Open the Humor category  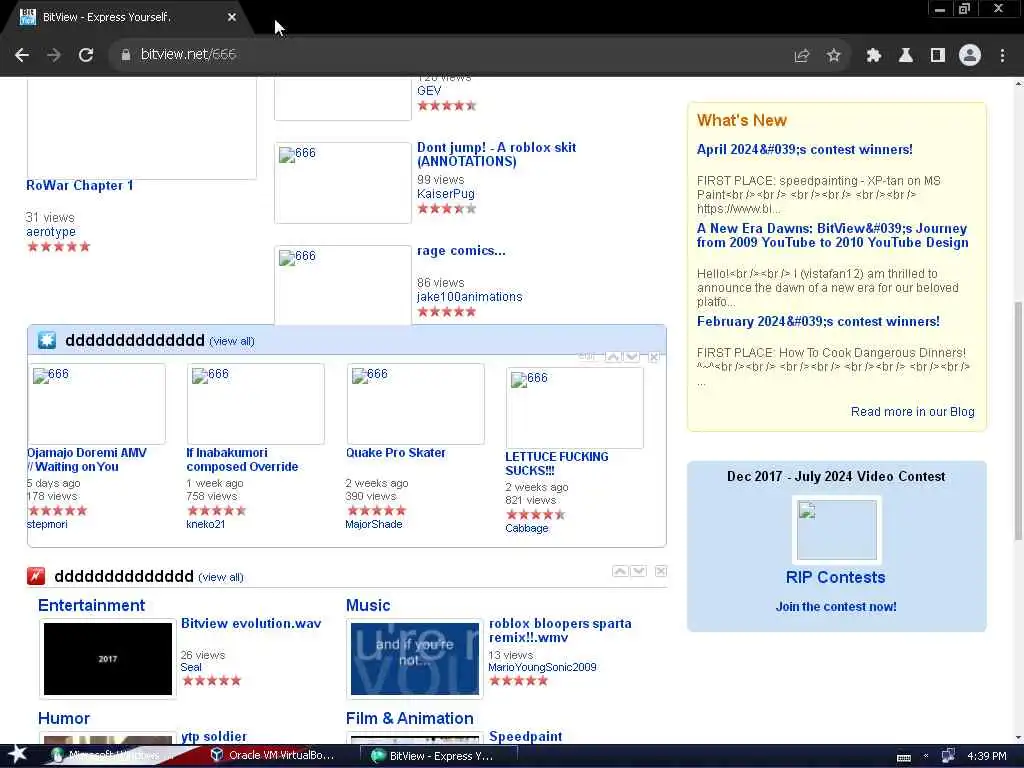64,718
